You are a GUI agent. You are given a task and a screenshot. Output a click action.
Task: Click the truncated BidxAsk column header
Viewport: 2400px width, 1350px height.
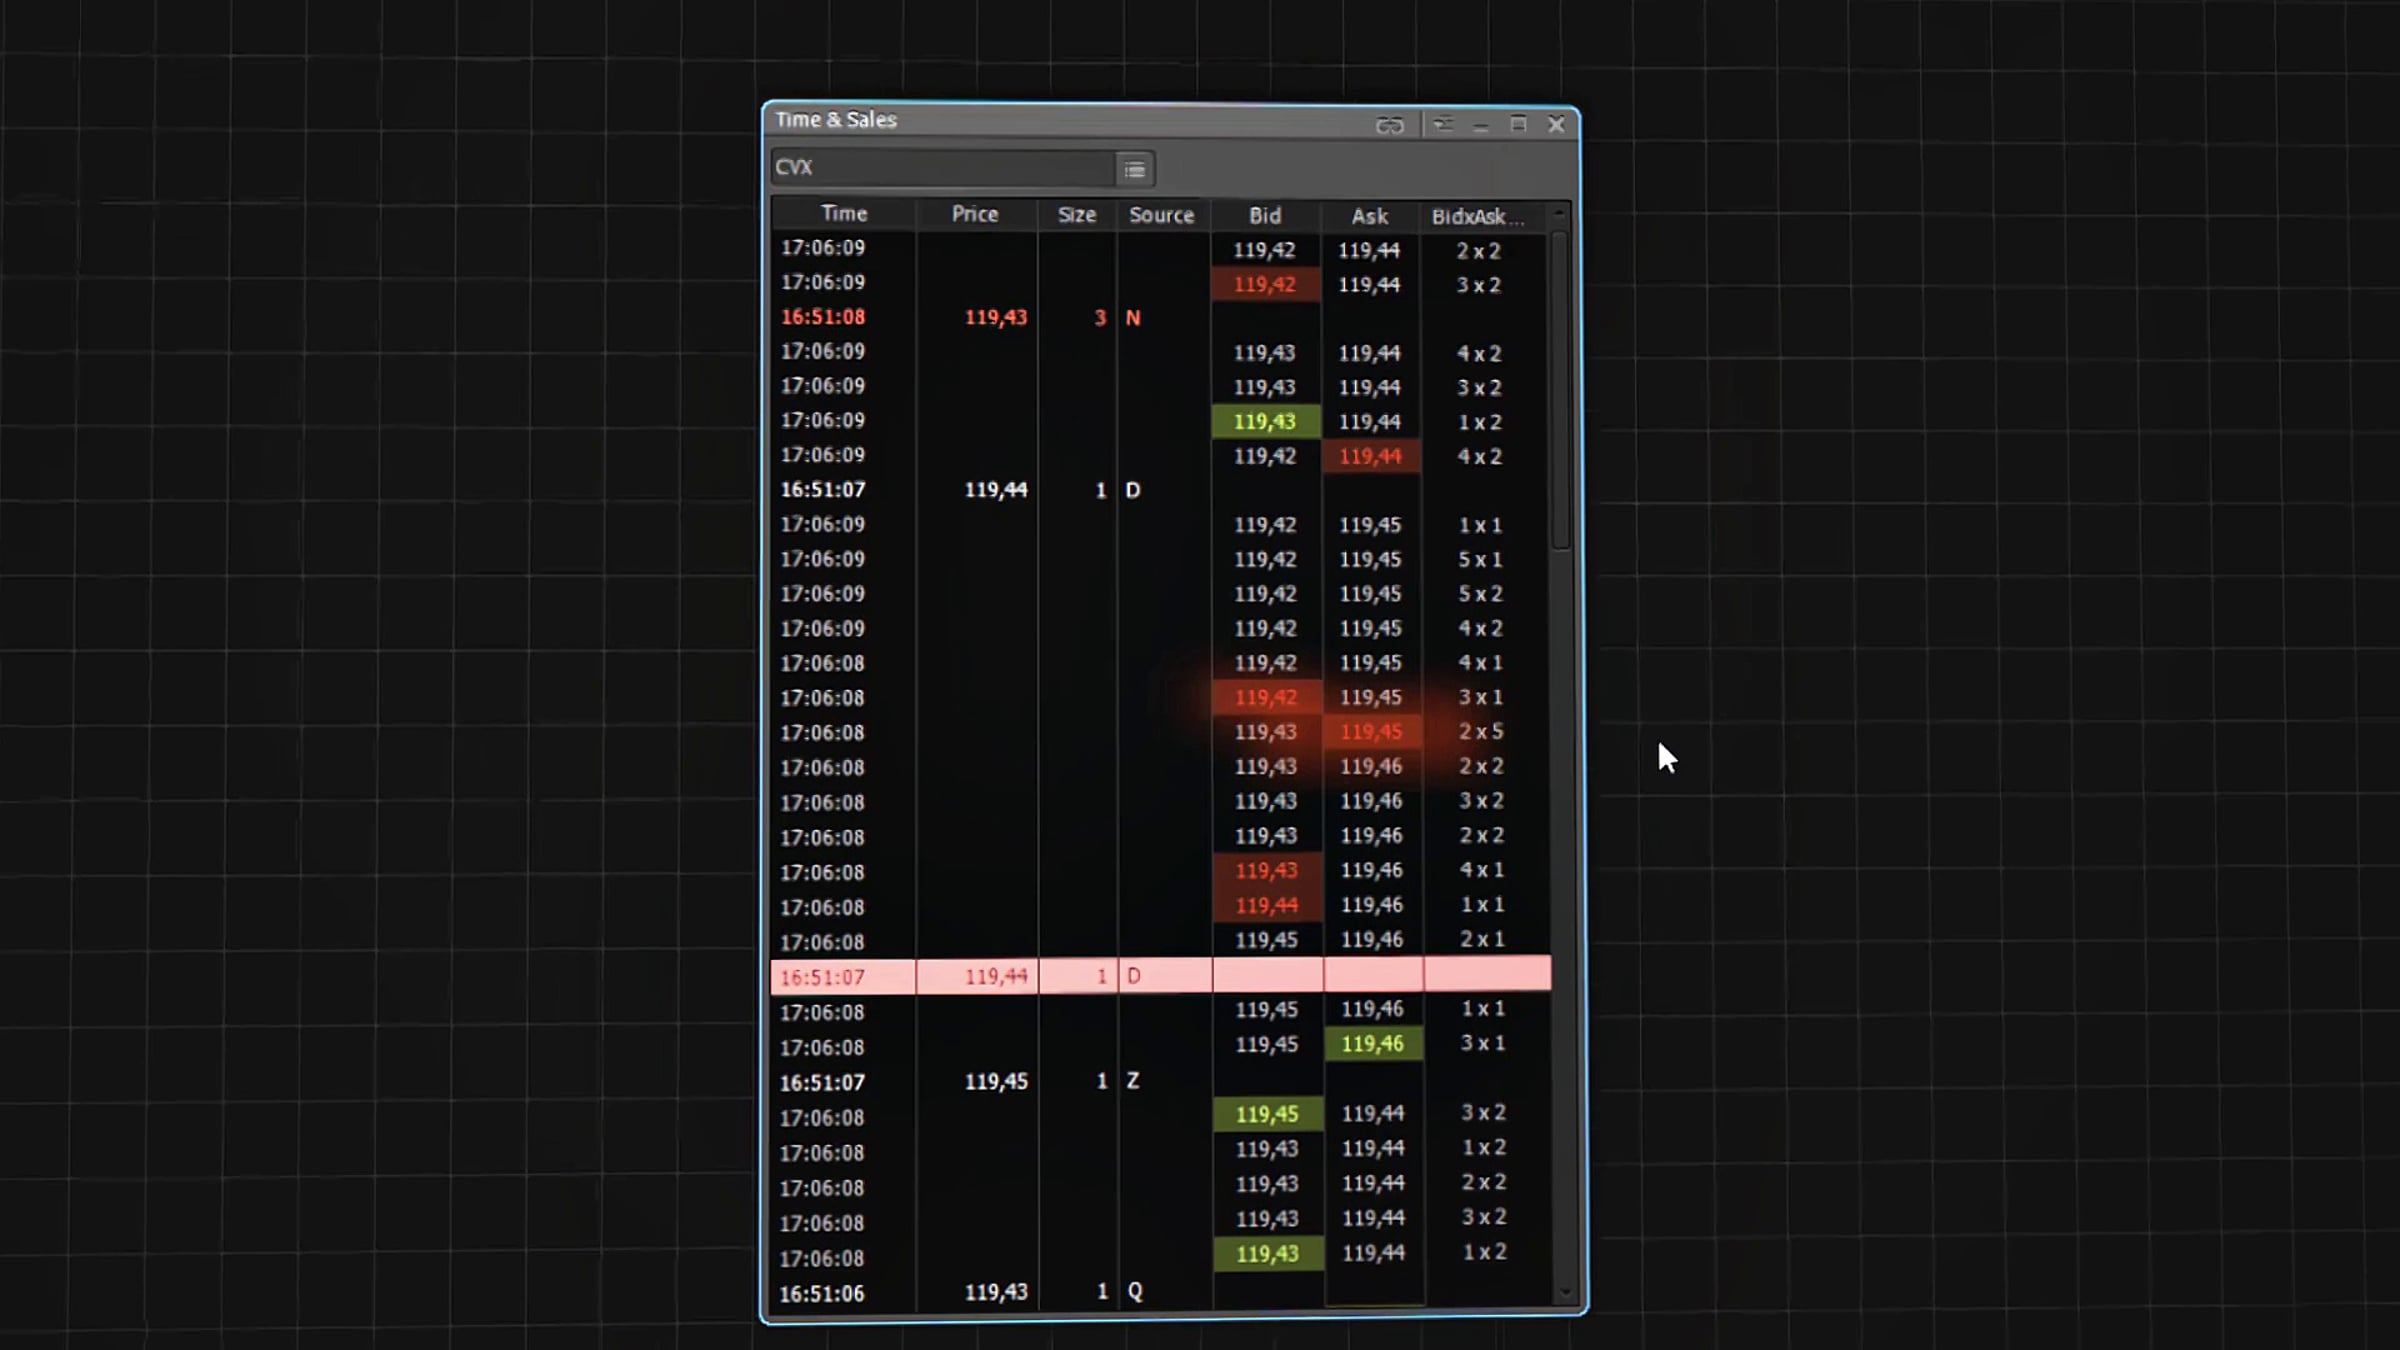pos(1476,217)
